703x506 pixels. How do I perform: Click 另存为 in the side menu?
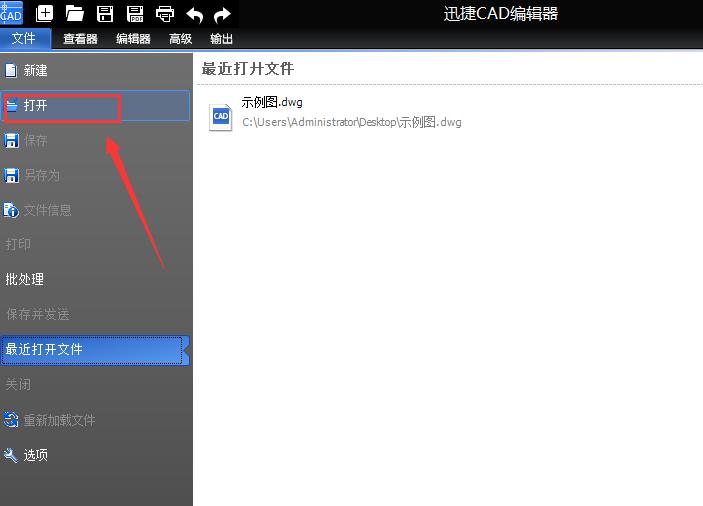click(x=95, y=175)
